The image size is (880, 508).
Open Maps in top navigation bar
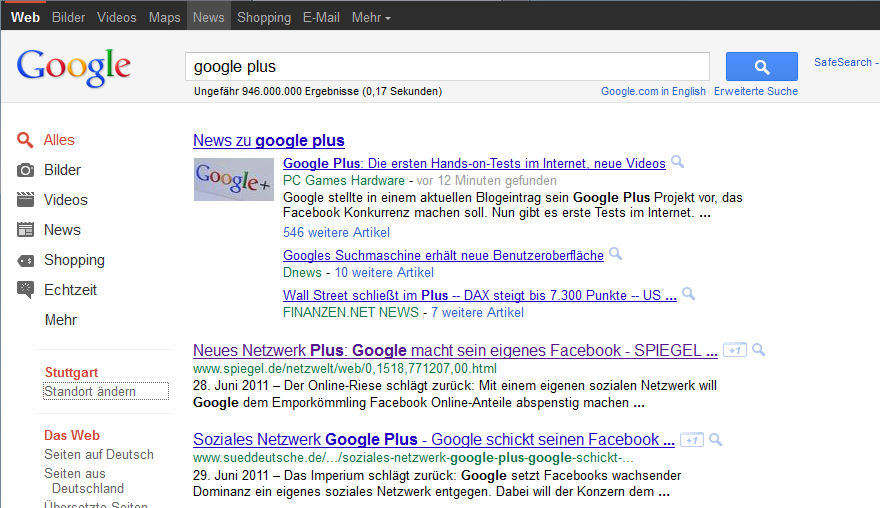[x=164, y=17]
